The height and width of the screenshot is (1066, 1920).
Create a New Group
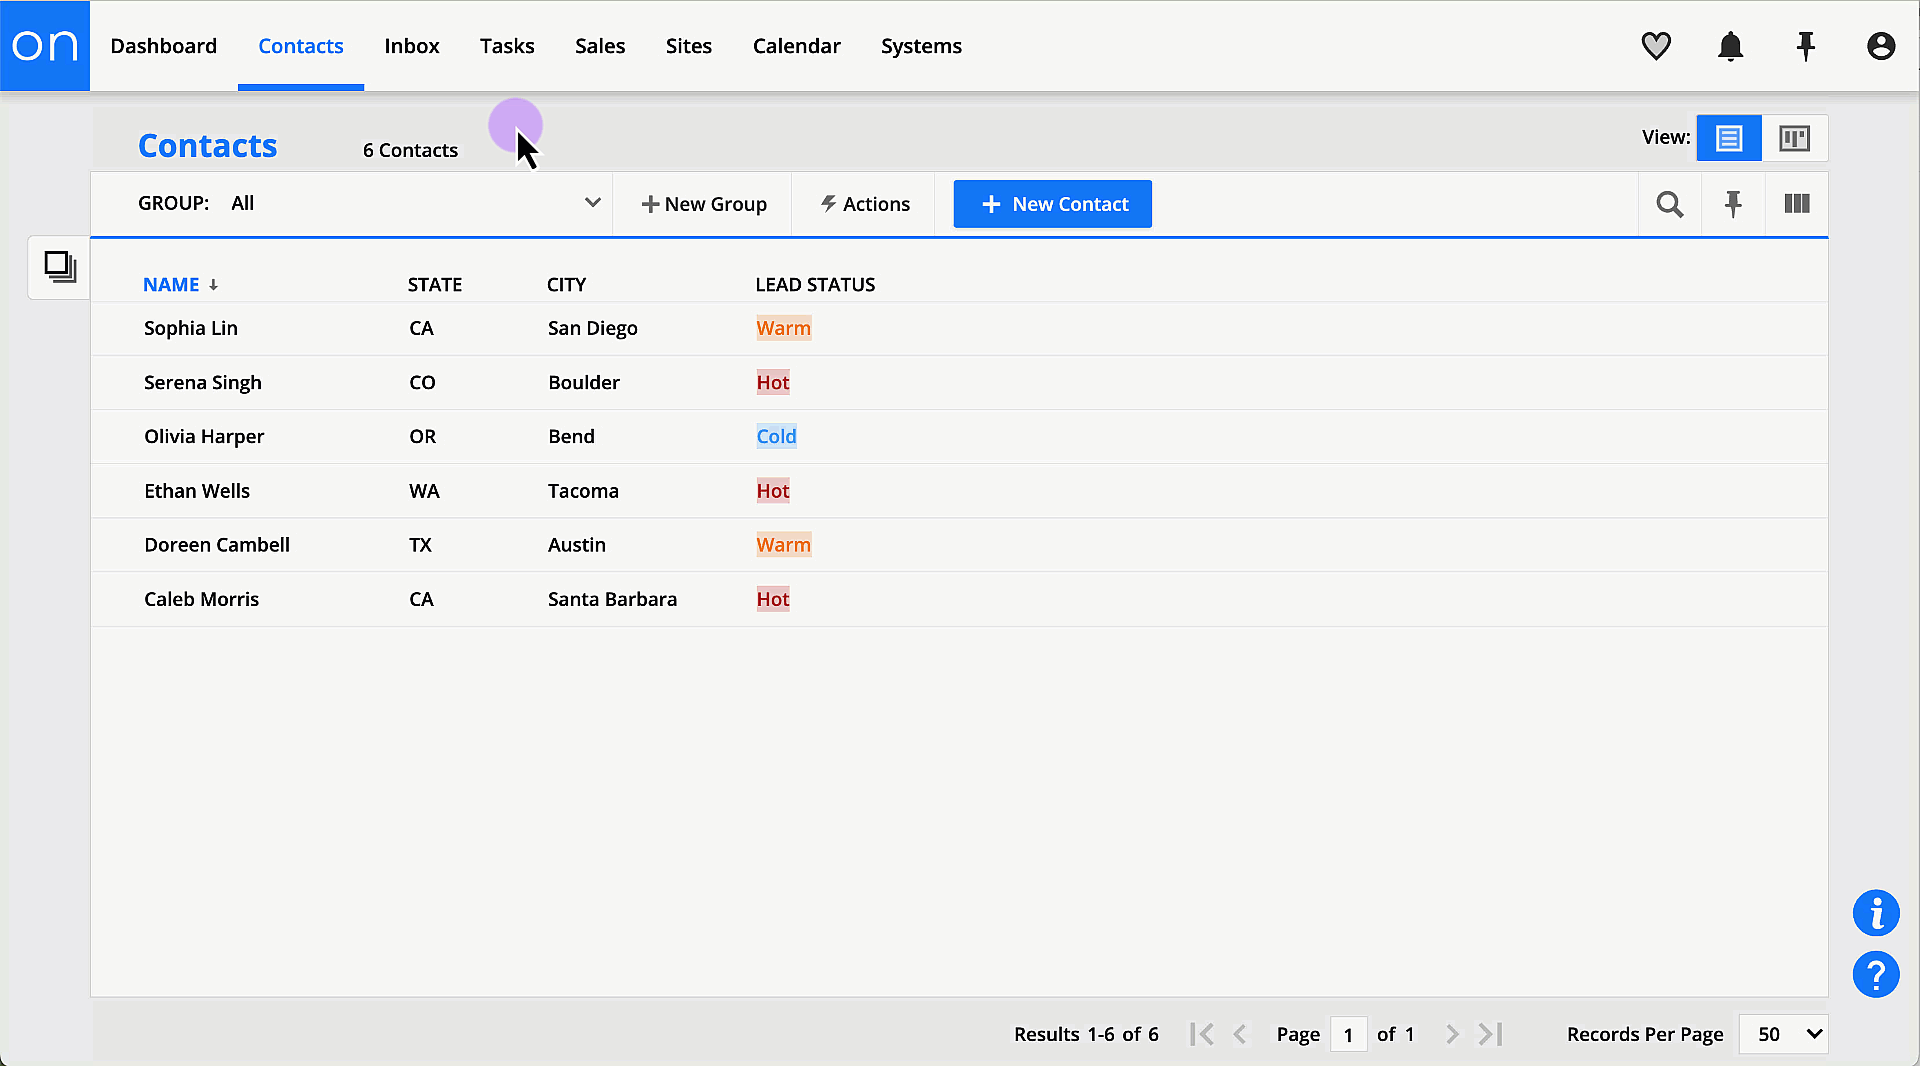(x=704, y=204)
